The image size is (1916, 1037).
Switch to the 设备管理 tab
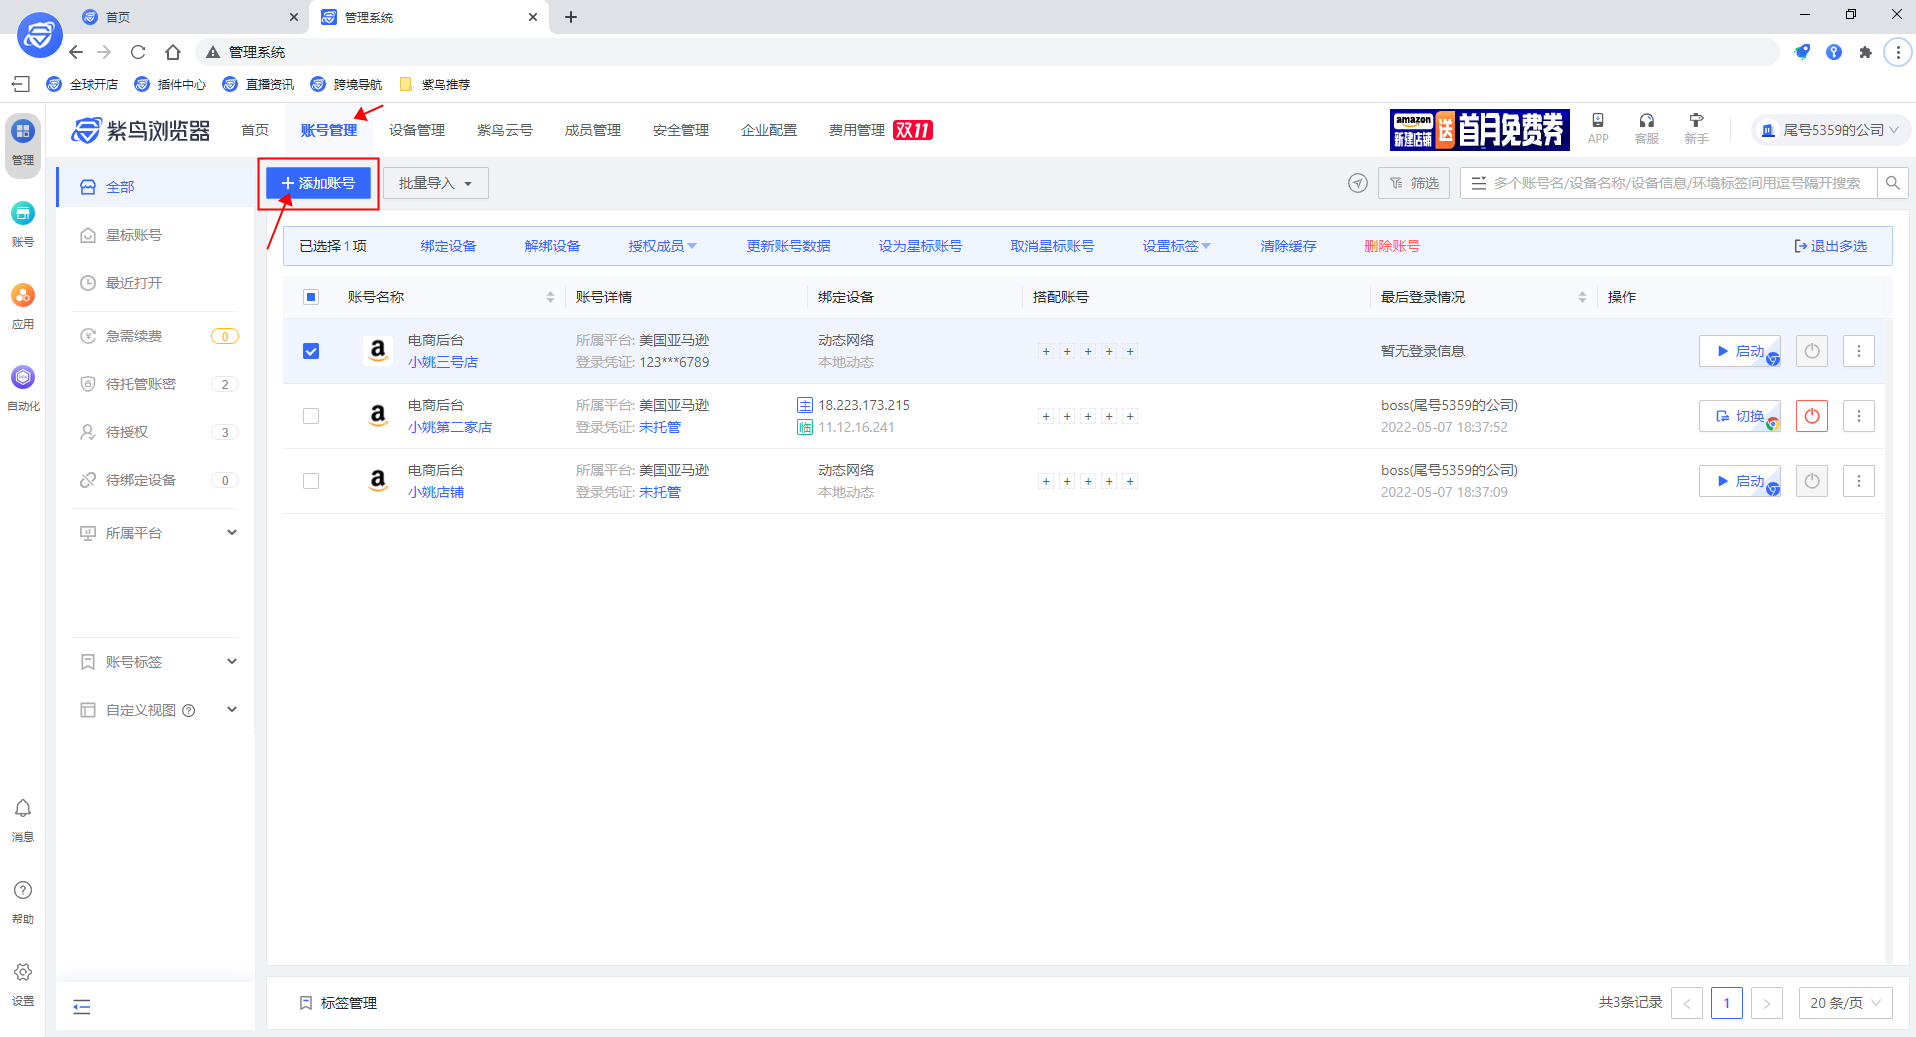416,129
